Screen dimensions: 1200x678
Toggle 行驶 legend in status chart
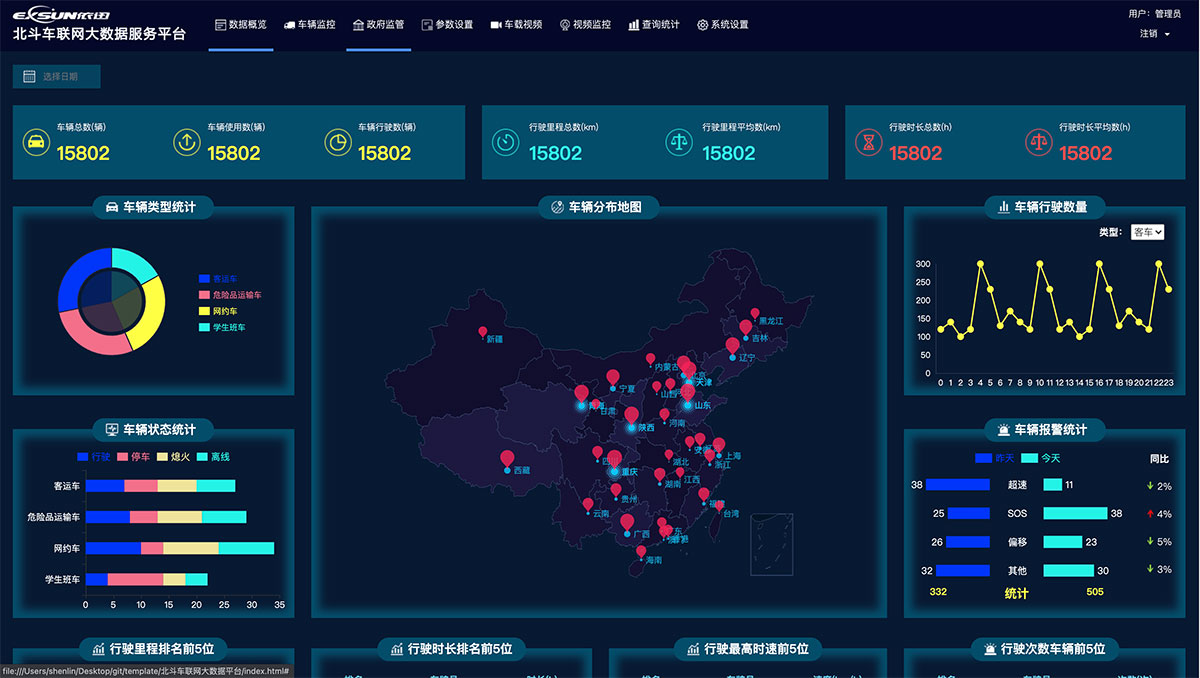[x=93, y=457]
